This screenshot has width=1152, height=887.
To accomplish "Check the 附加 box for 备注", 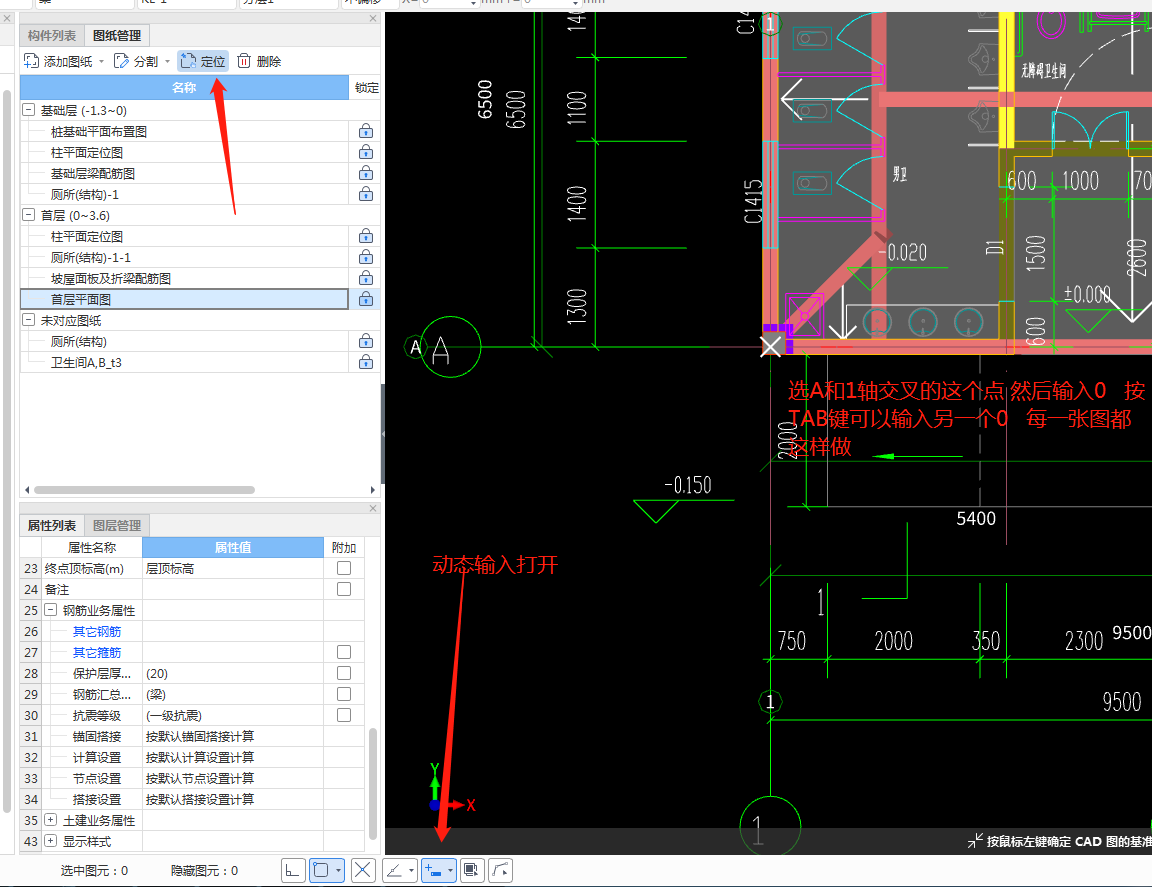I will 344,589.
